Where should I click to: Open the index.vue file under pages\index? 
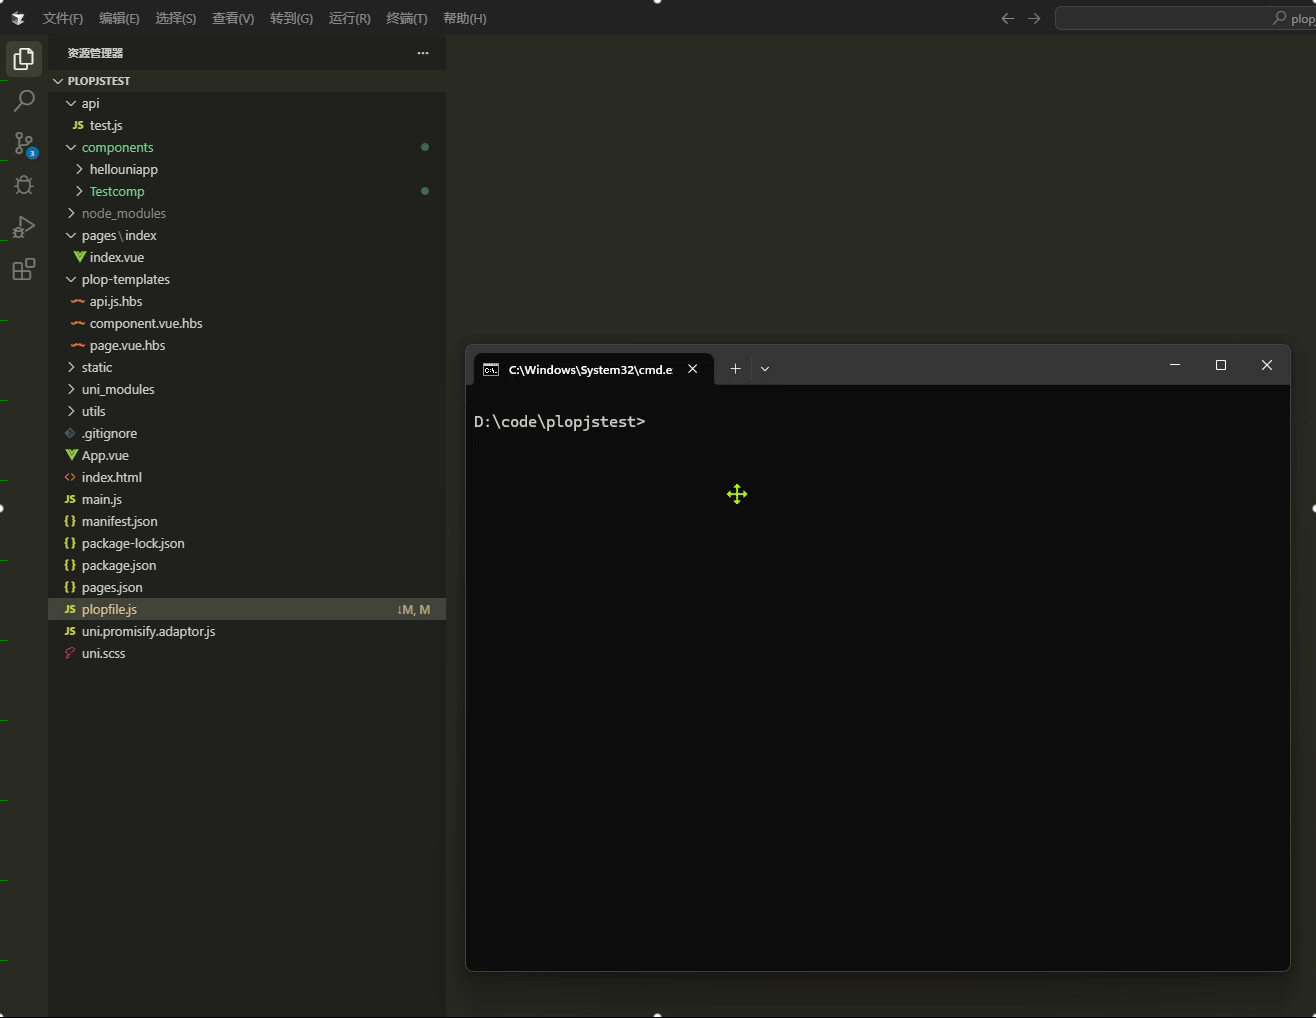[x=115, y=257]
